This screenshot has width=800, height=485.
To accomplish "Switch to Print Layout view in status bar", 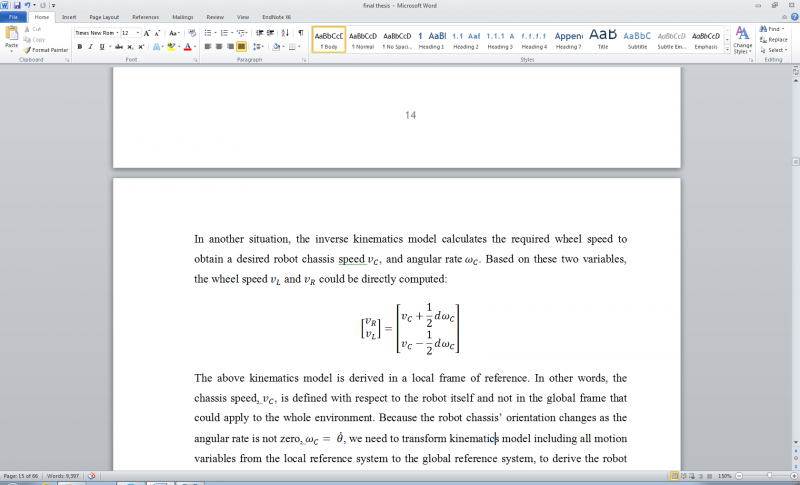I will 674,476.
